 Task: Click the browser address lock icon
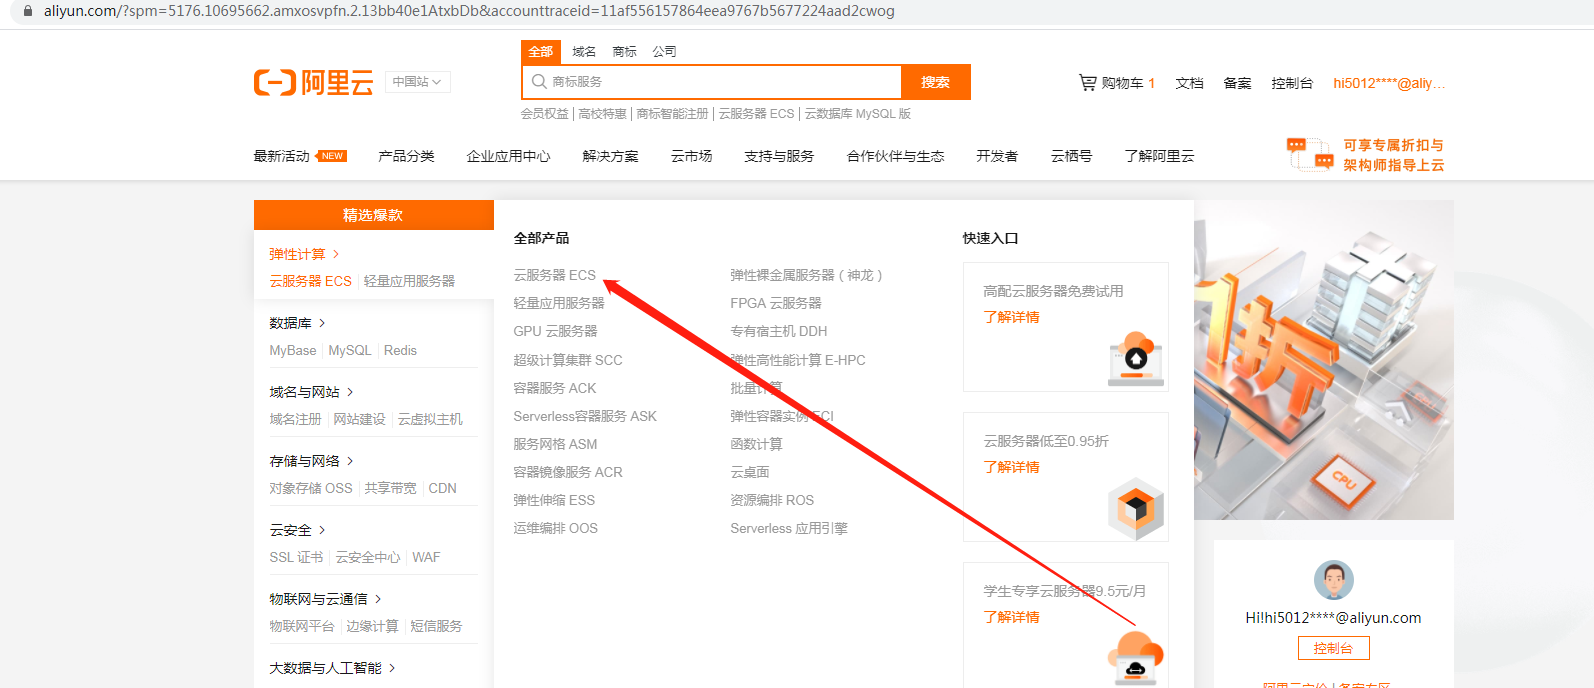28,11
